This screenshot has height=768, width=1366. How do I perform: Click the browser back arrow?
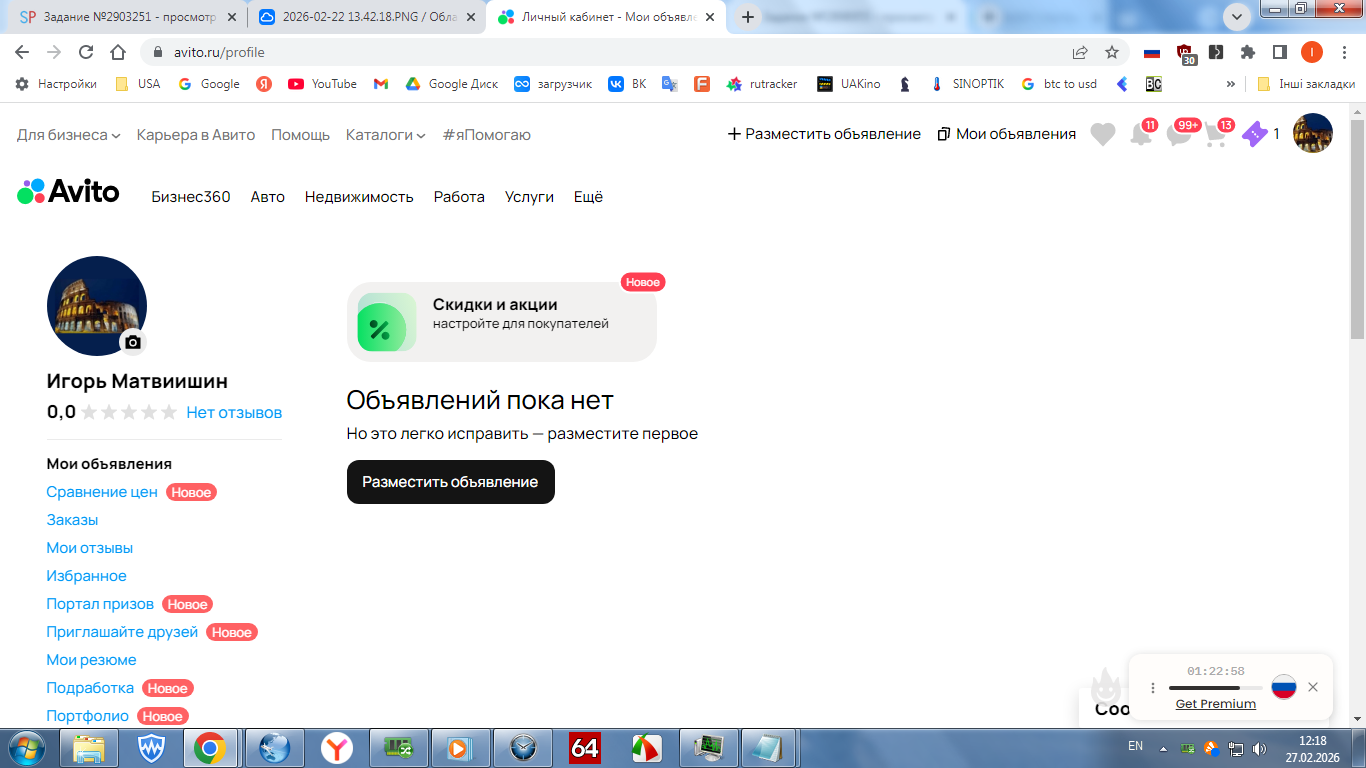coord(23,52)
